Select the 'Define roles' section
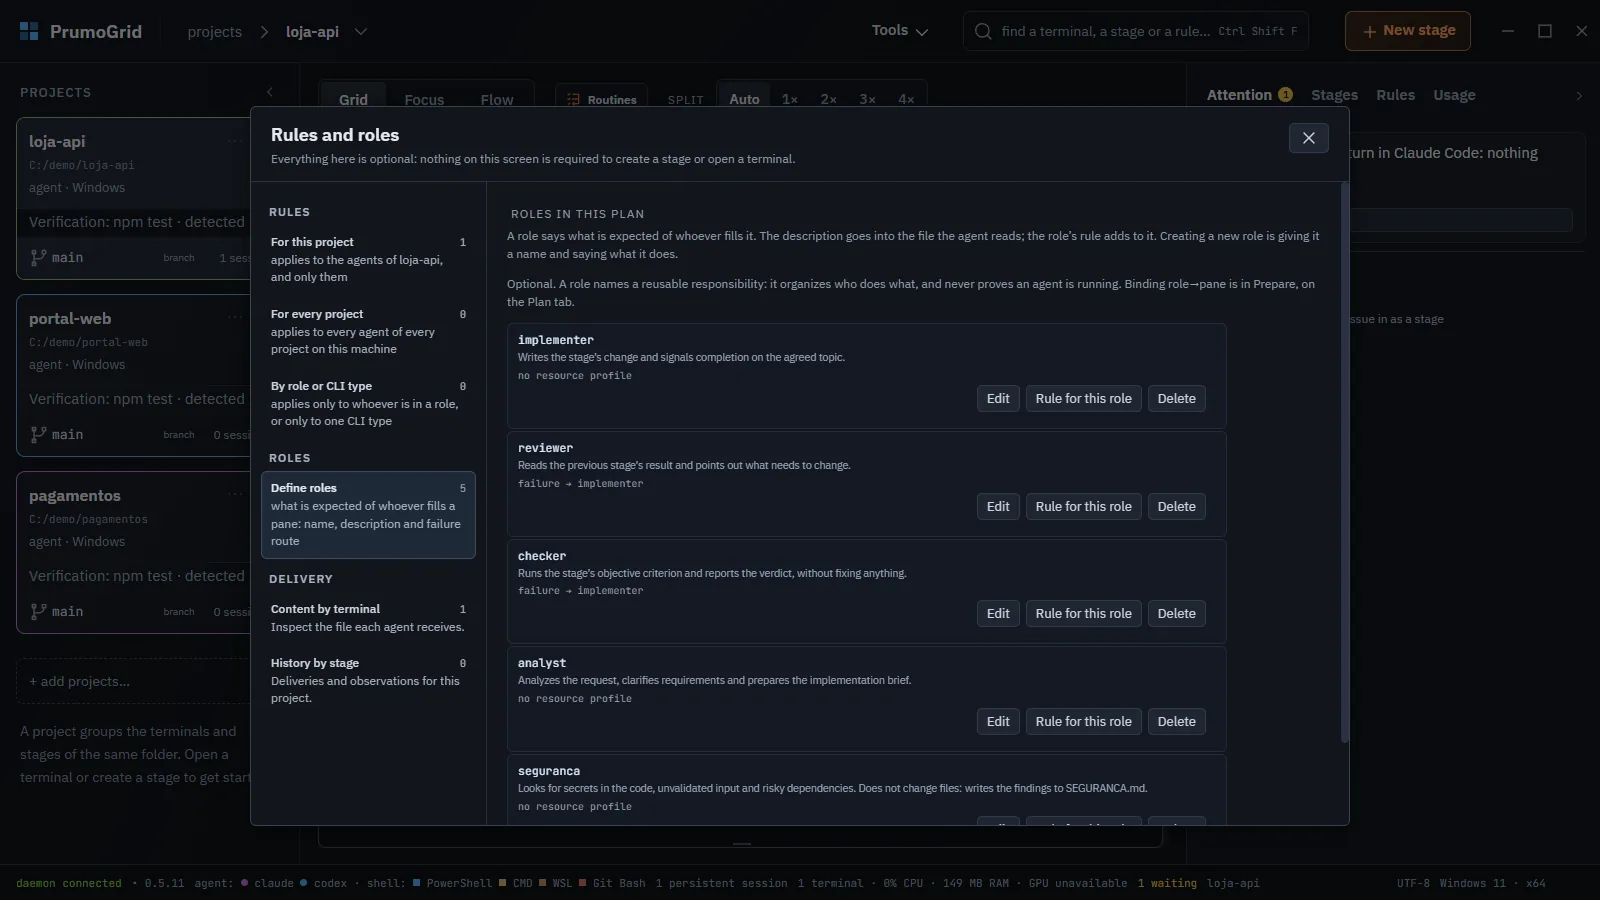This screenshot has width=1600, height=900. [368, 514]
